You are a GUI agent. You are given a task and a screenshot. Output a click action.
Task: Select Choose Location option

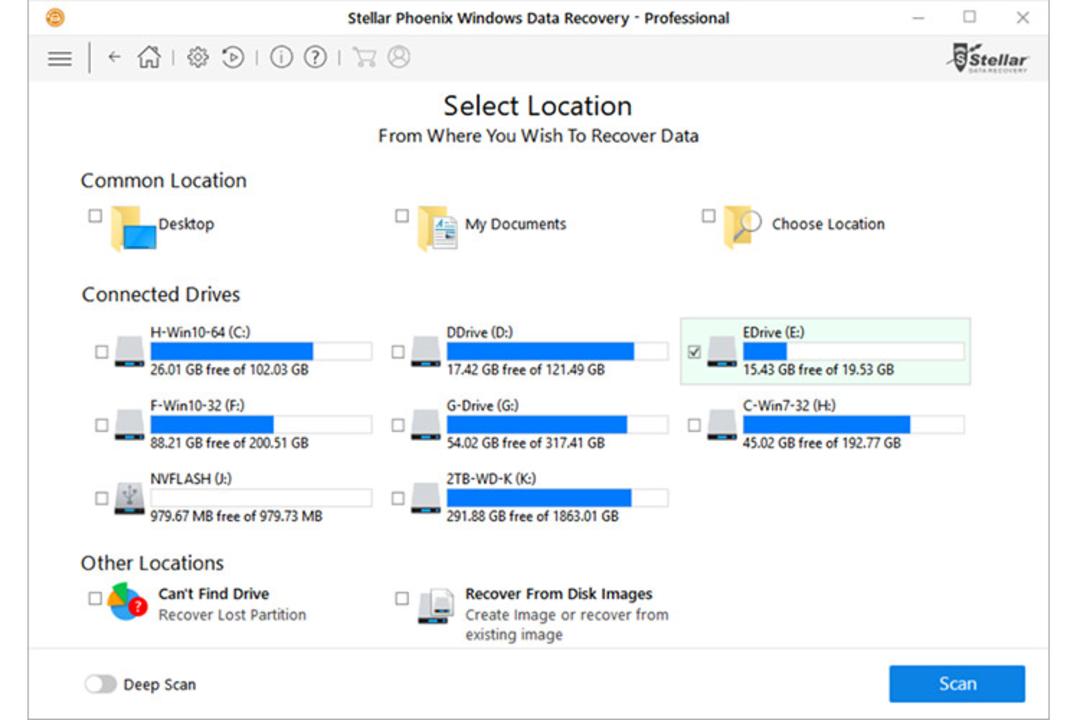pos(828,224)
